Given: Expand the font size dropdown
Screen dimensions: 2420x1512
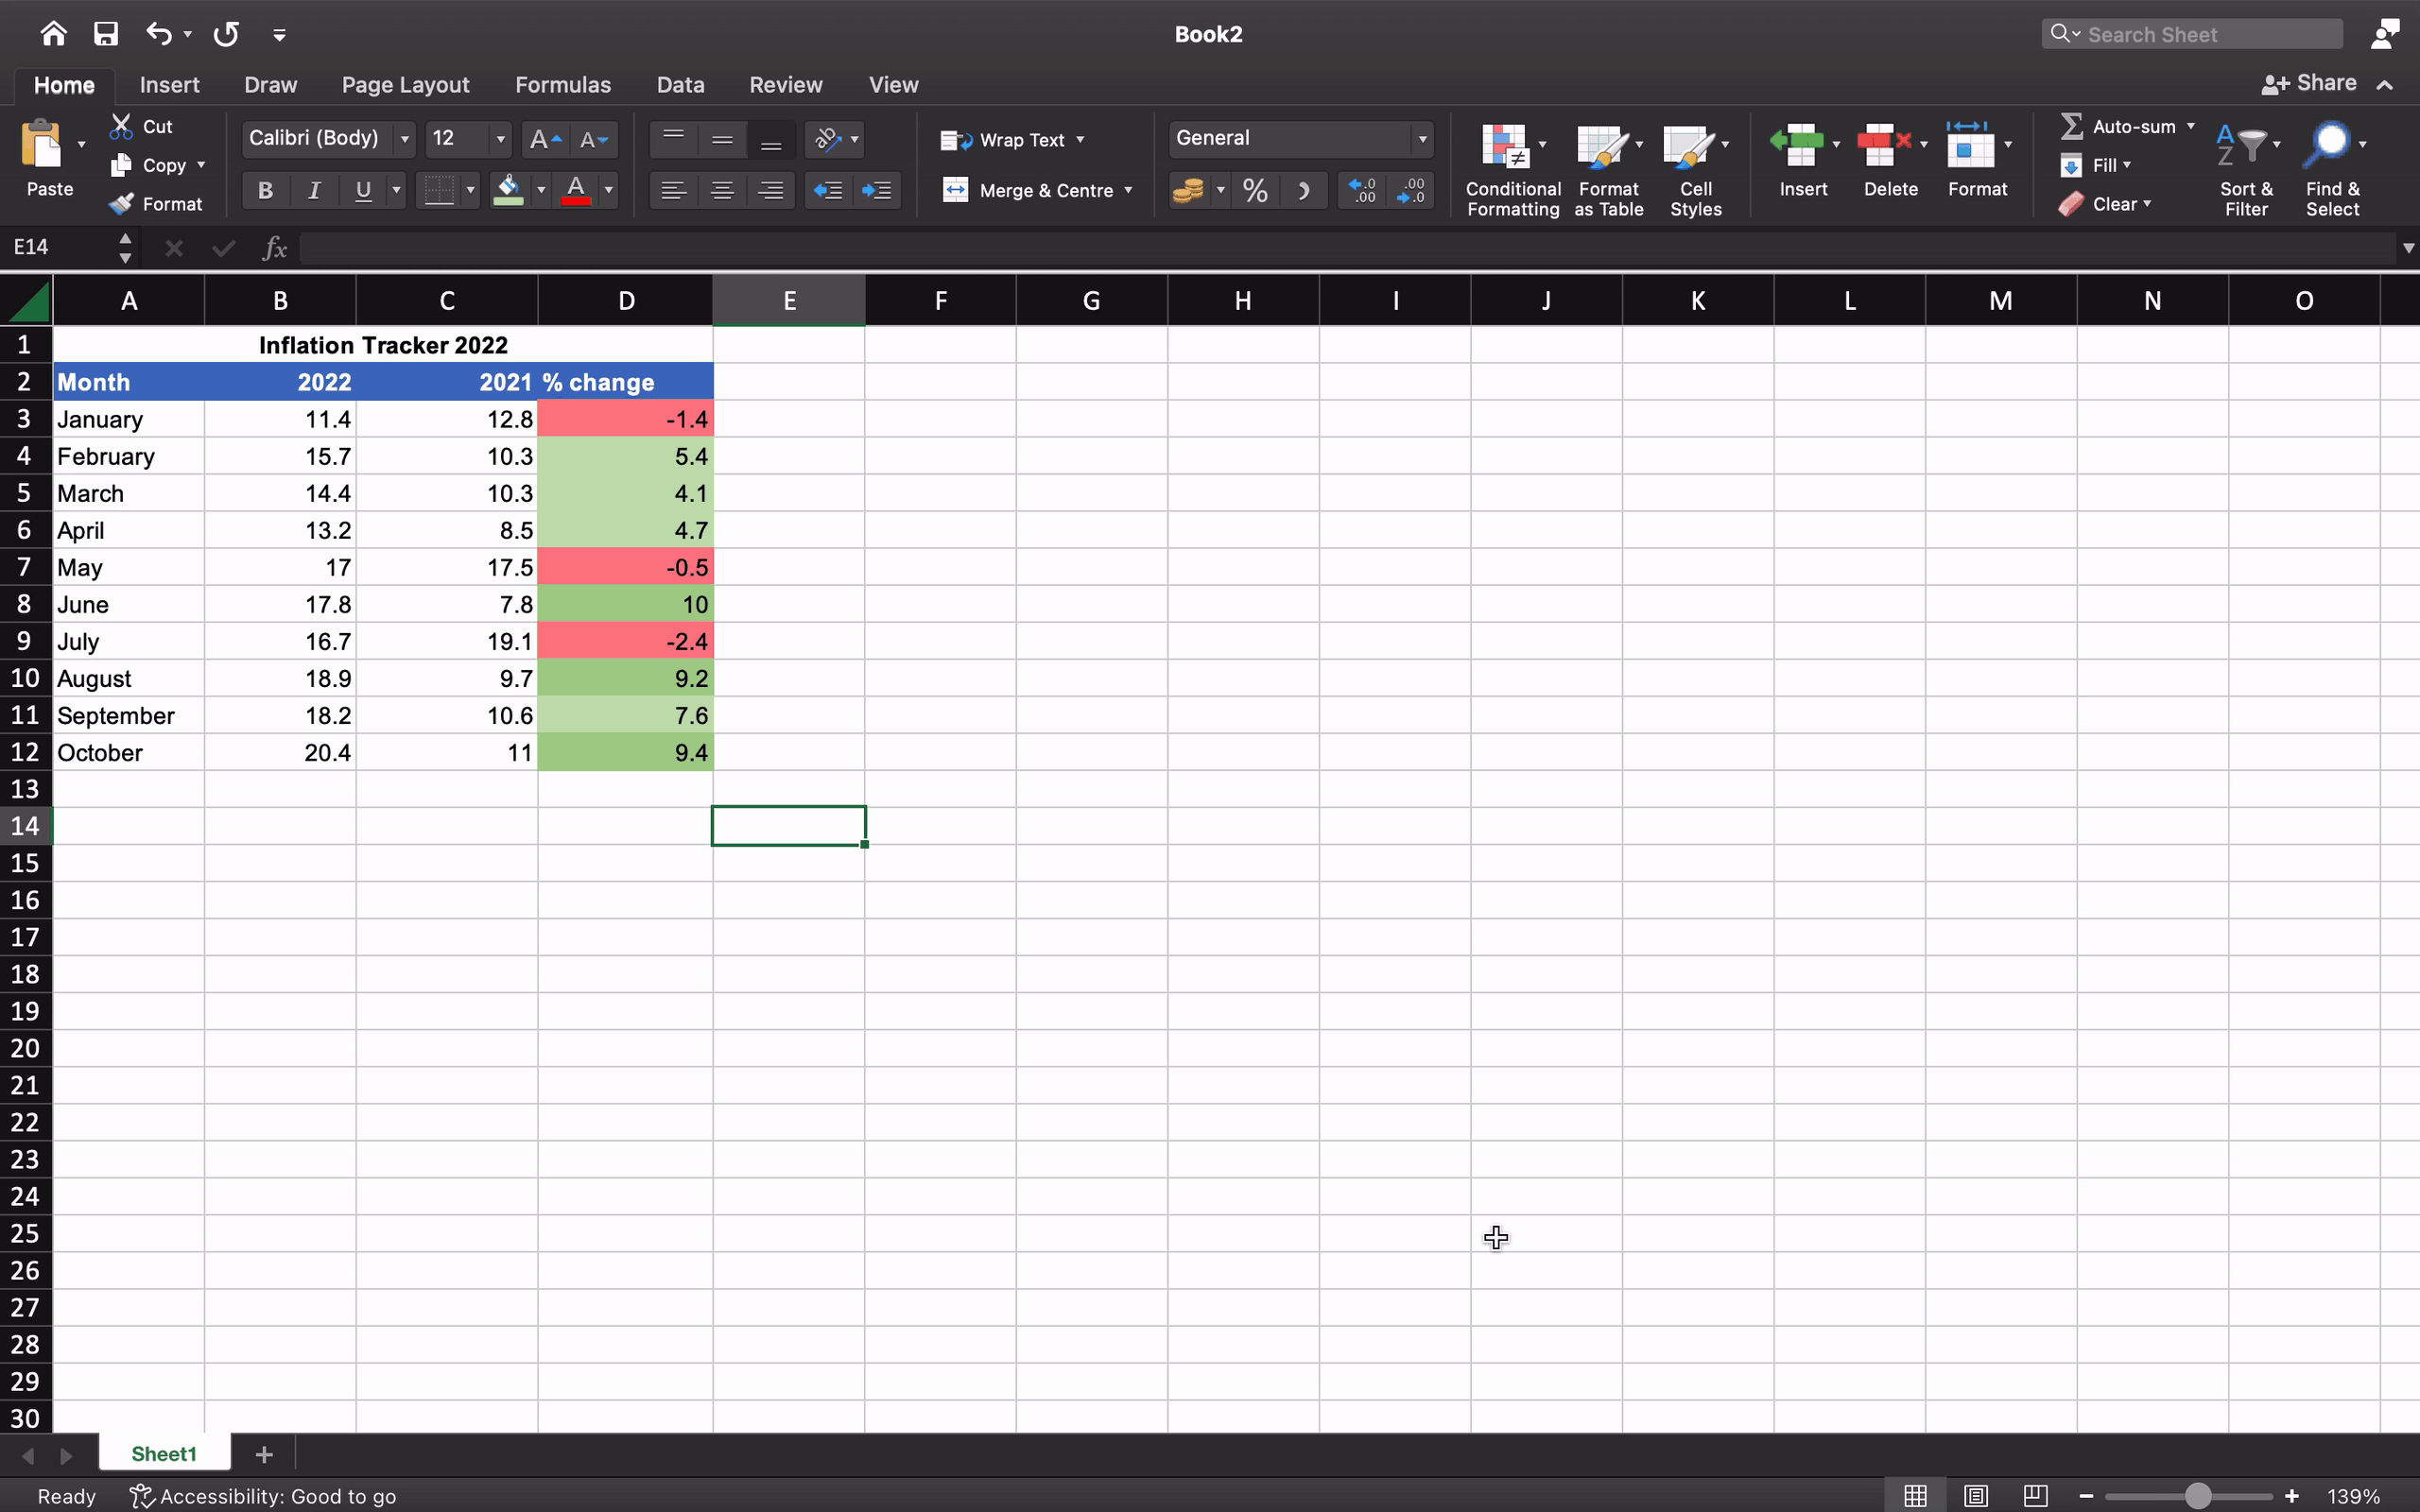Looking at the screenshot, I should point(501,139).
